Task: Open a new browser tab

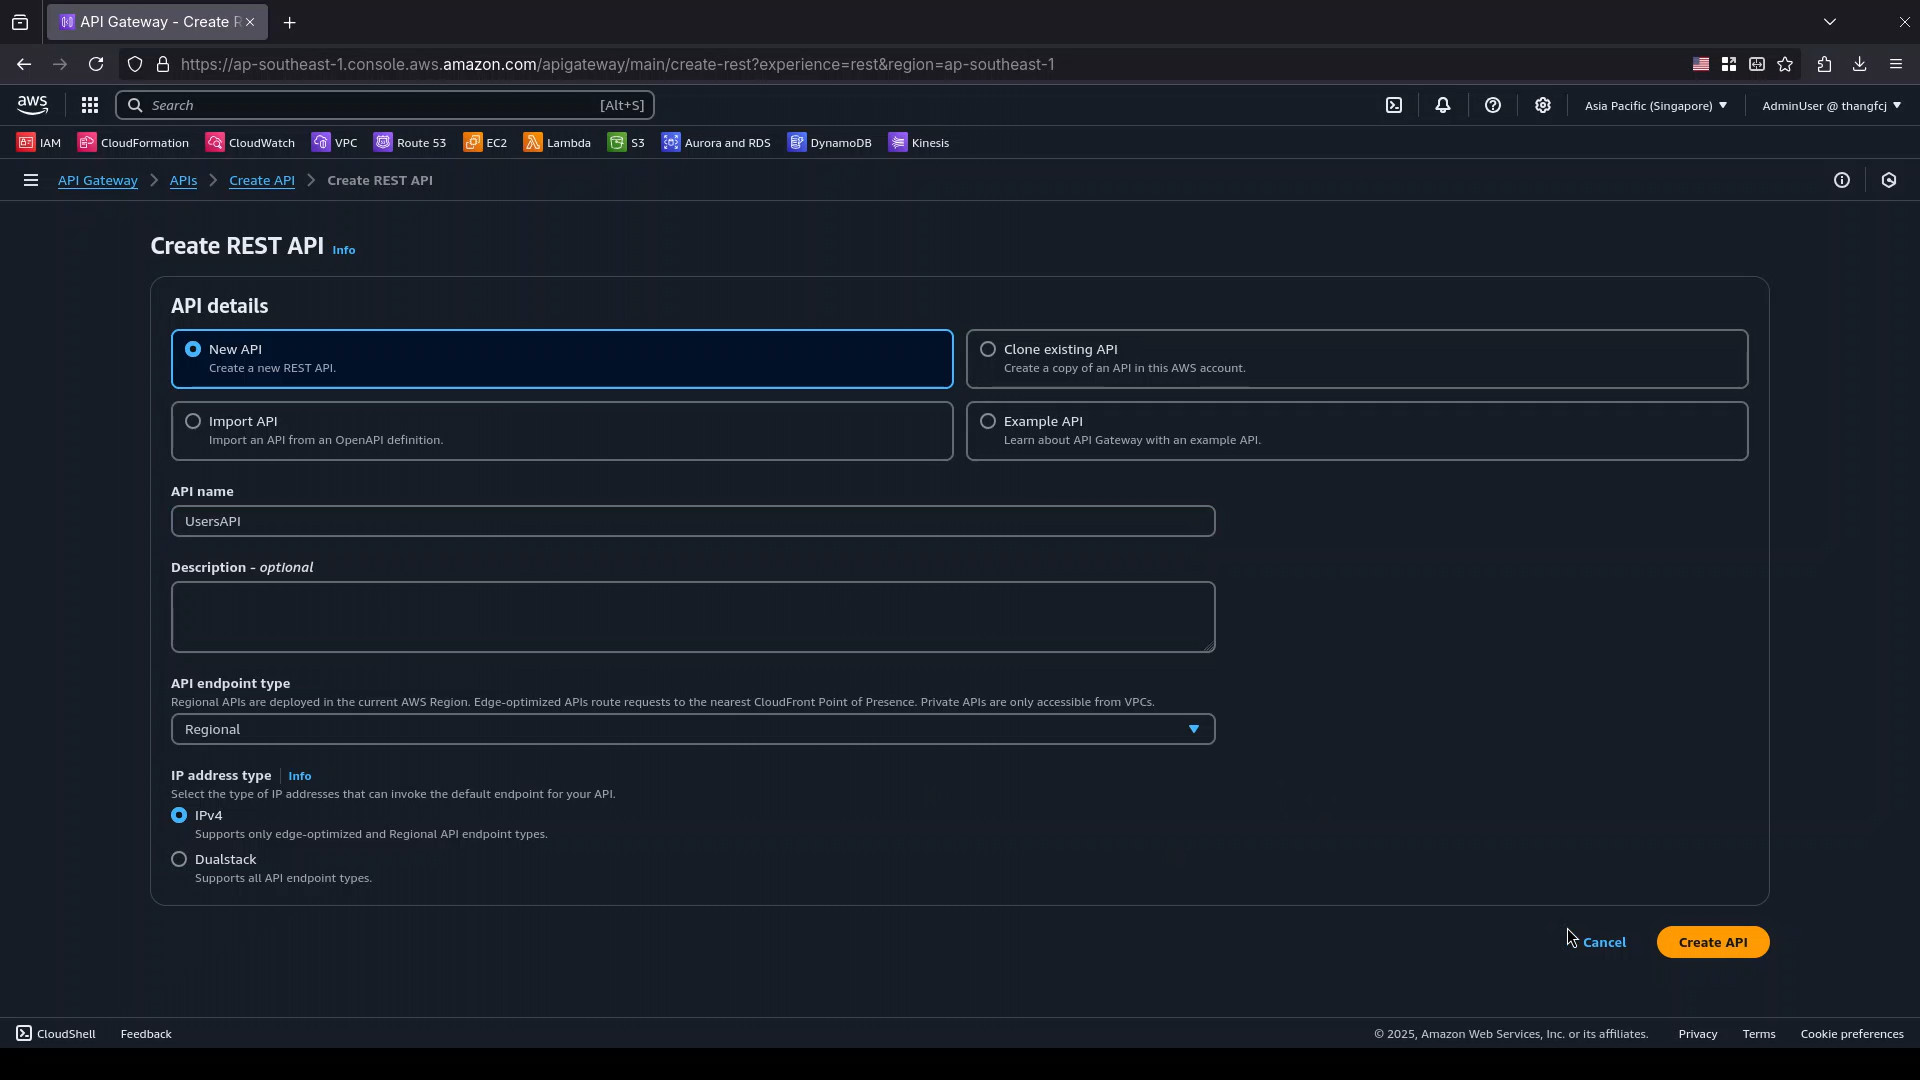Action: 290,22
